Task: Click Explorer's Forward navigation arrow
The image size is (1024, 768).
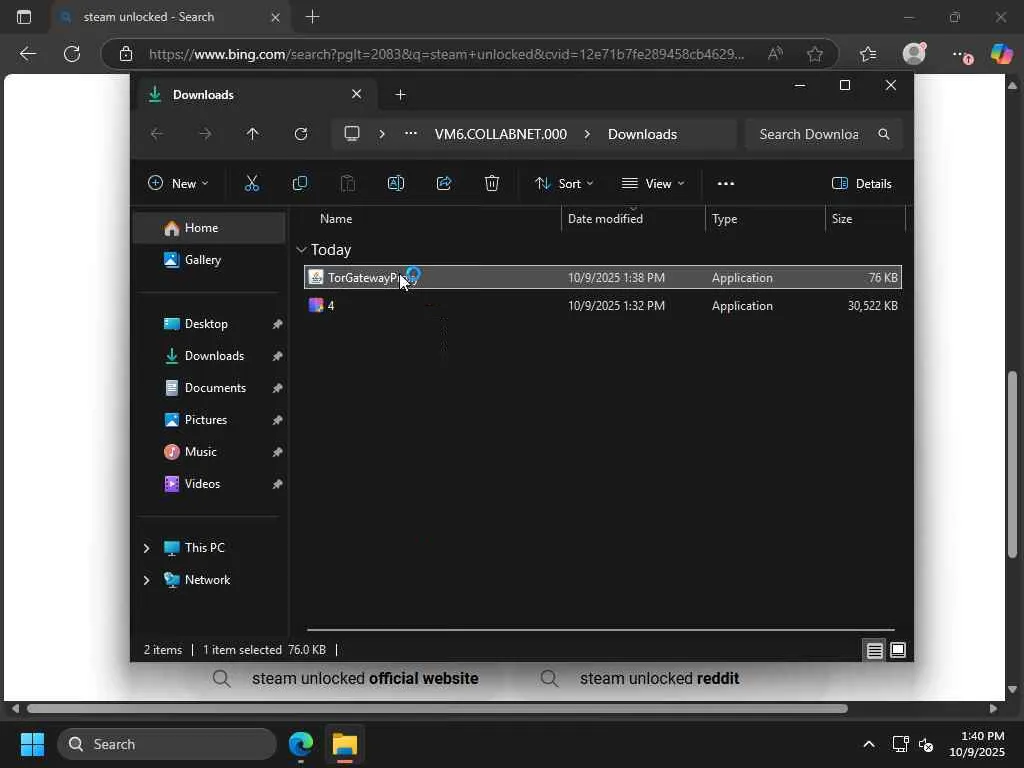Action: [x=205, y=134]
